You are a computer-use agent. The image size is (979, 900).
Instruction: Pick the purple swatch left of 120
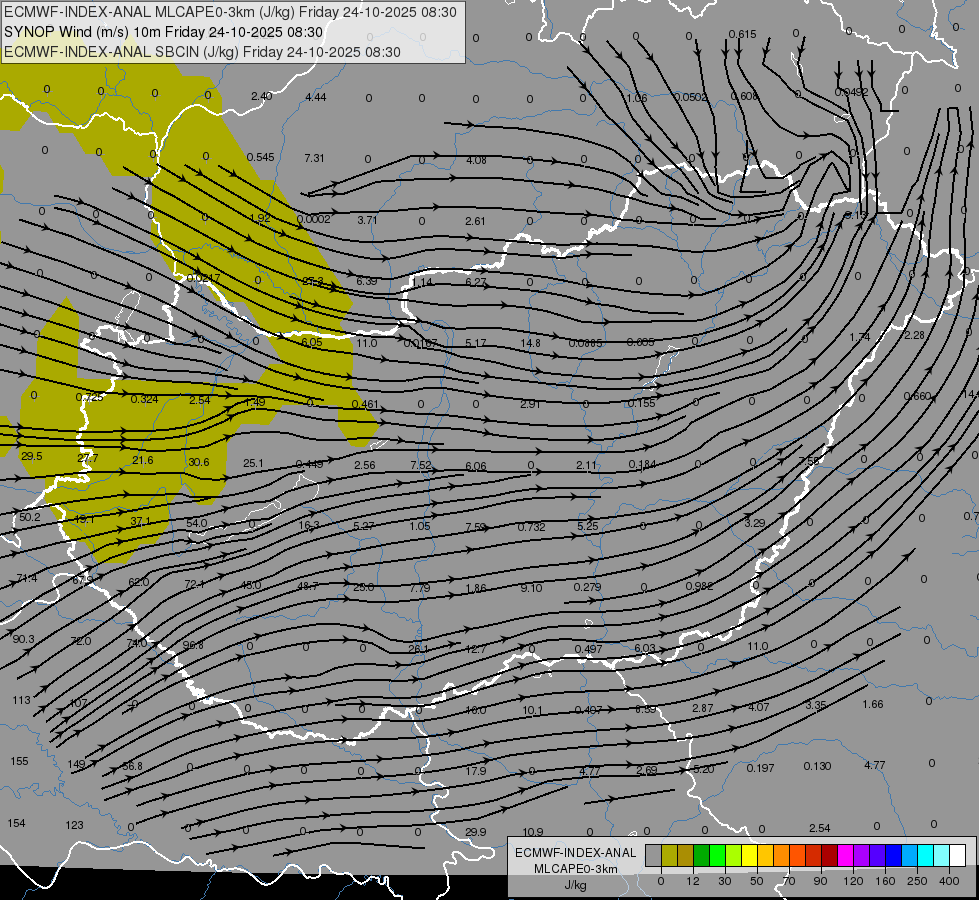pyautogui.click(x=862, y=855)
